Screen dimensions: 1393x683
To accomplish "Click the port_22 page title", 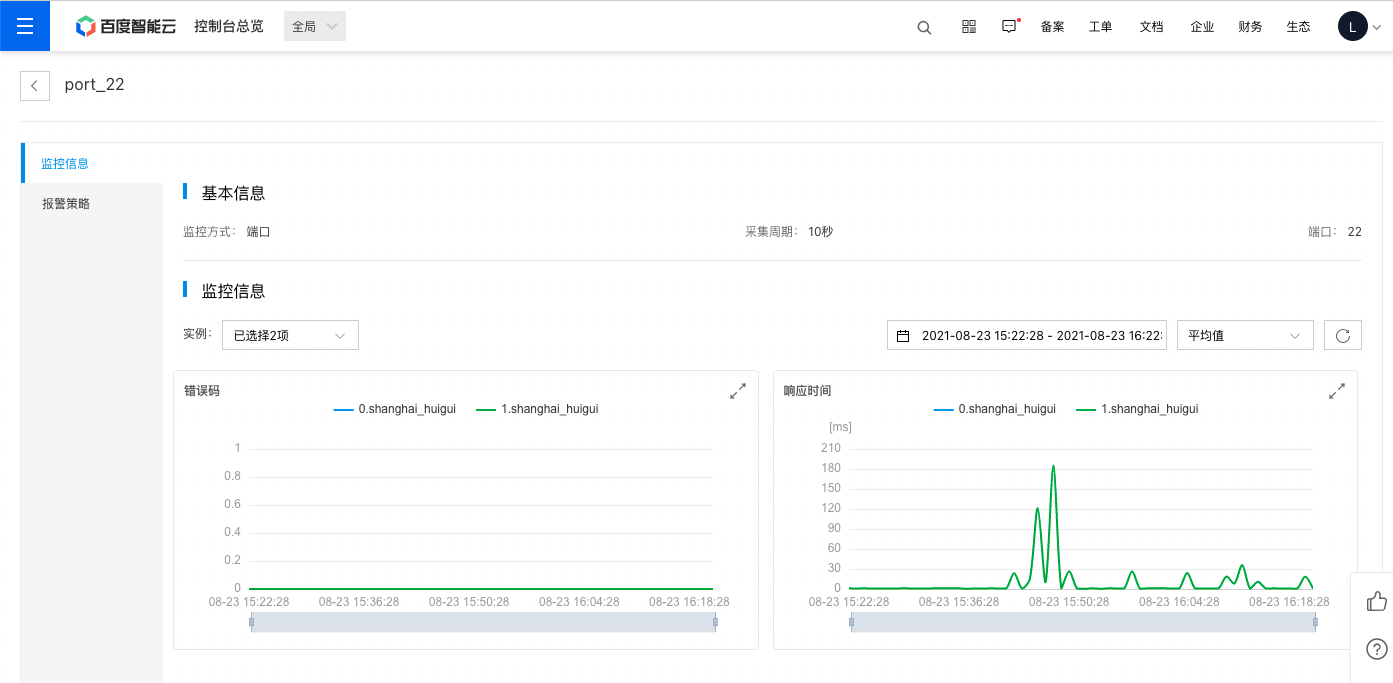I will click(95, 85).
